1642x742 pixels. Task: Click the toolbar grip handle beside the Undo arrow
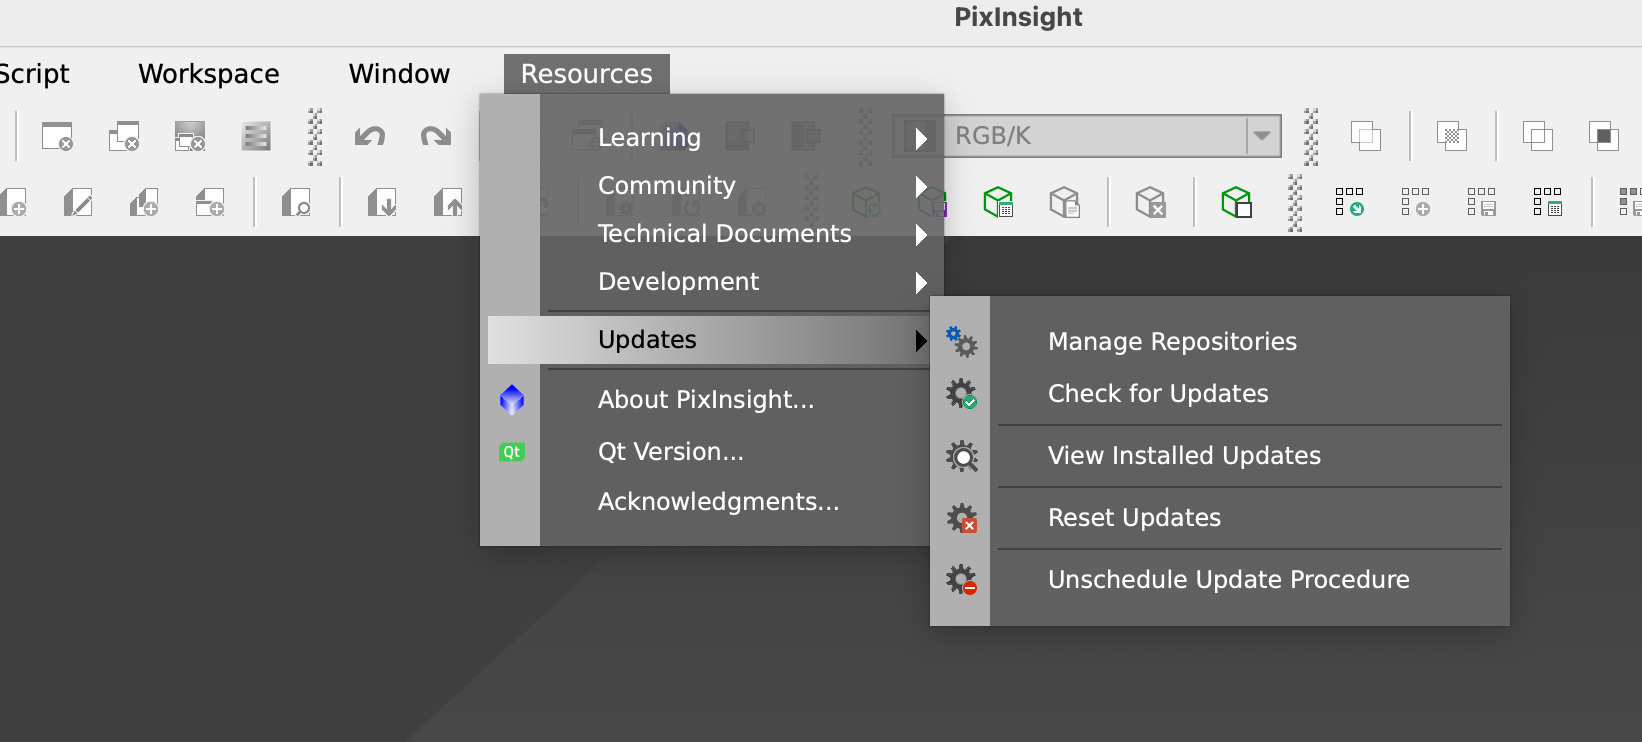click(315, 136)
